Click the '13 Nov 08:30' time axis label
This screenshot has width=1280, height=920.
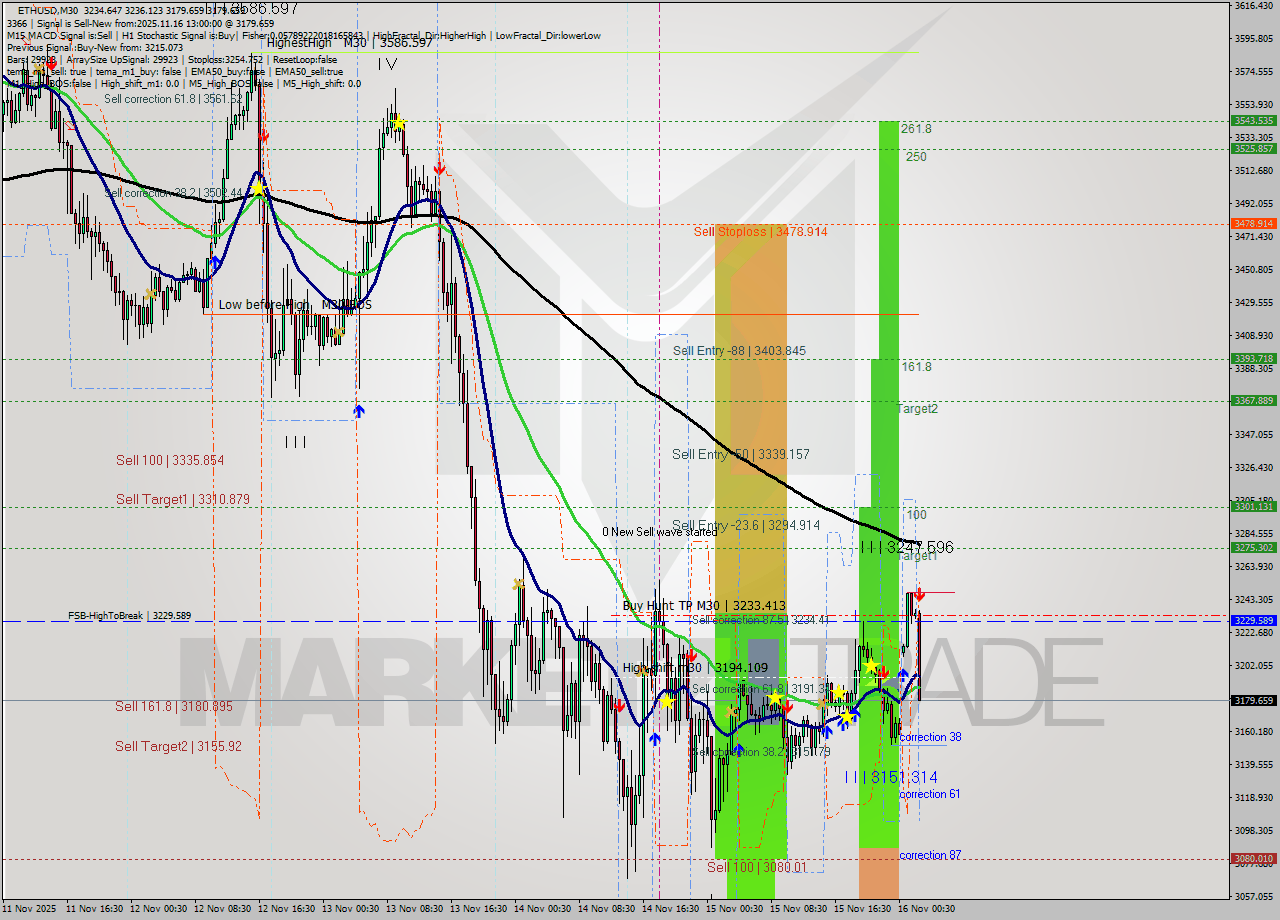415,909
